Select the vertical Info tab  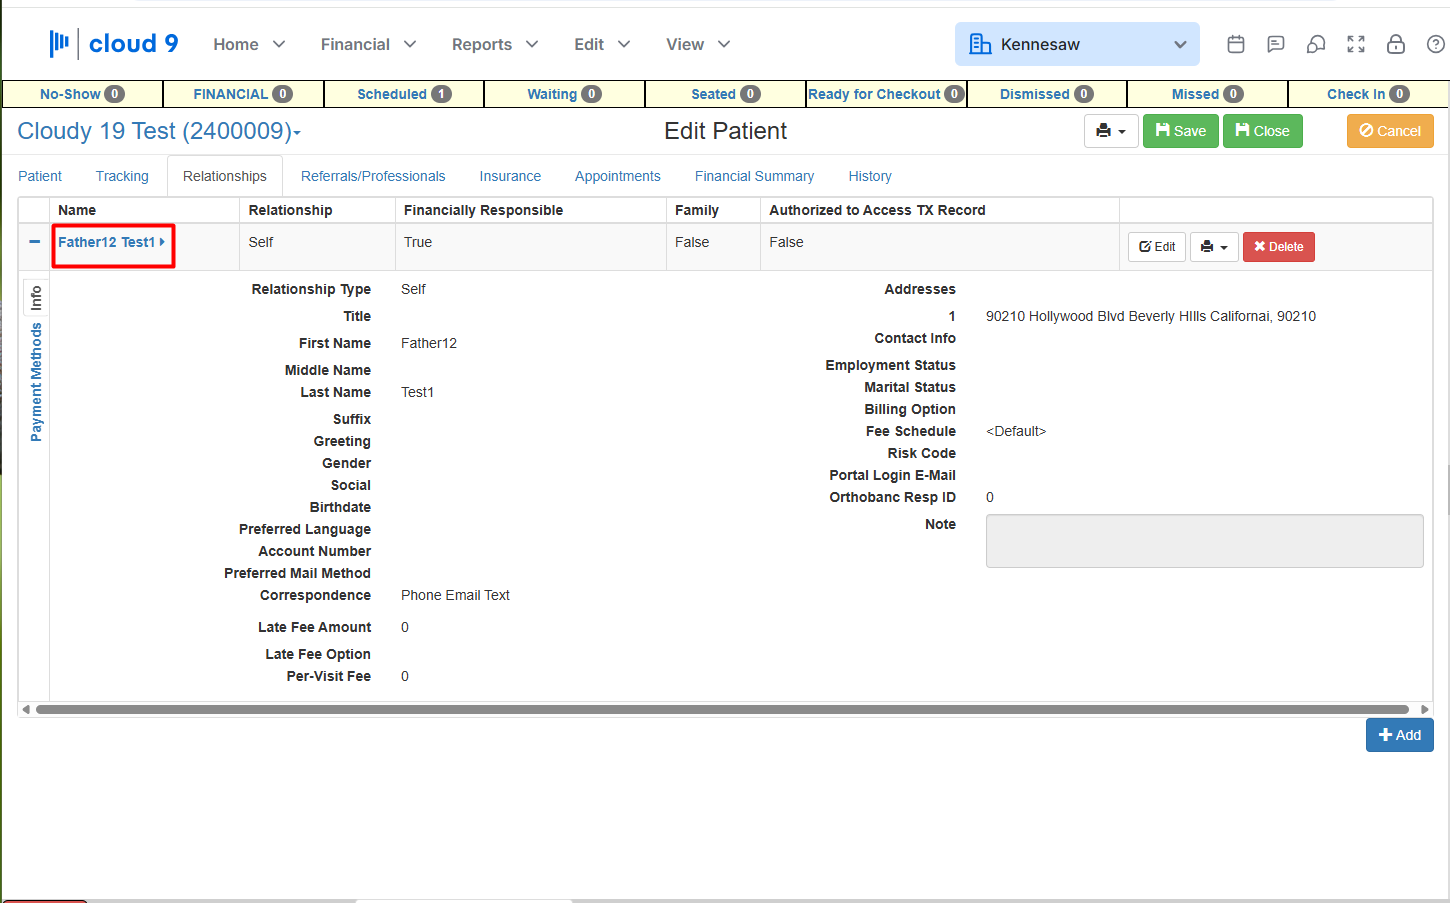(36, 298)
